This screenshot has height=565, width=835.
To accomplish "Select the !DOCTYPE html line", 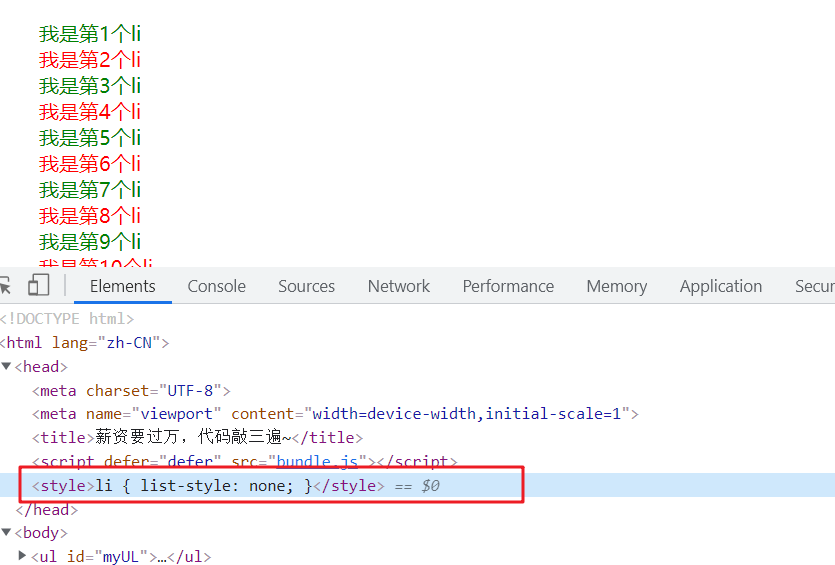I will [67, 318].
